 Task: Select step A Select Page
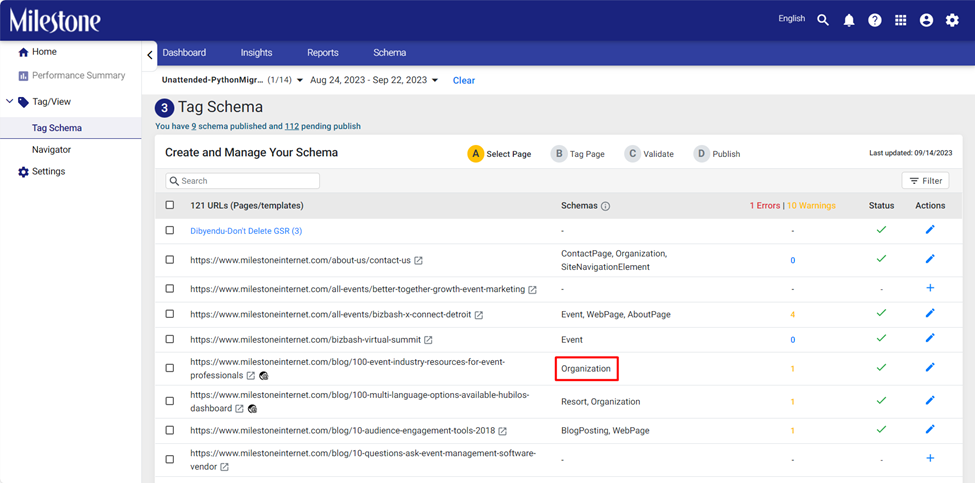(x=499, y=154)
